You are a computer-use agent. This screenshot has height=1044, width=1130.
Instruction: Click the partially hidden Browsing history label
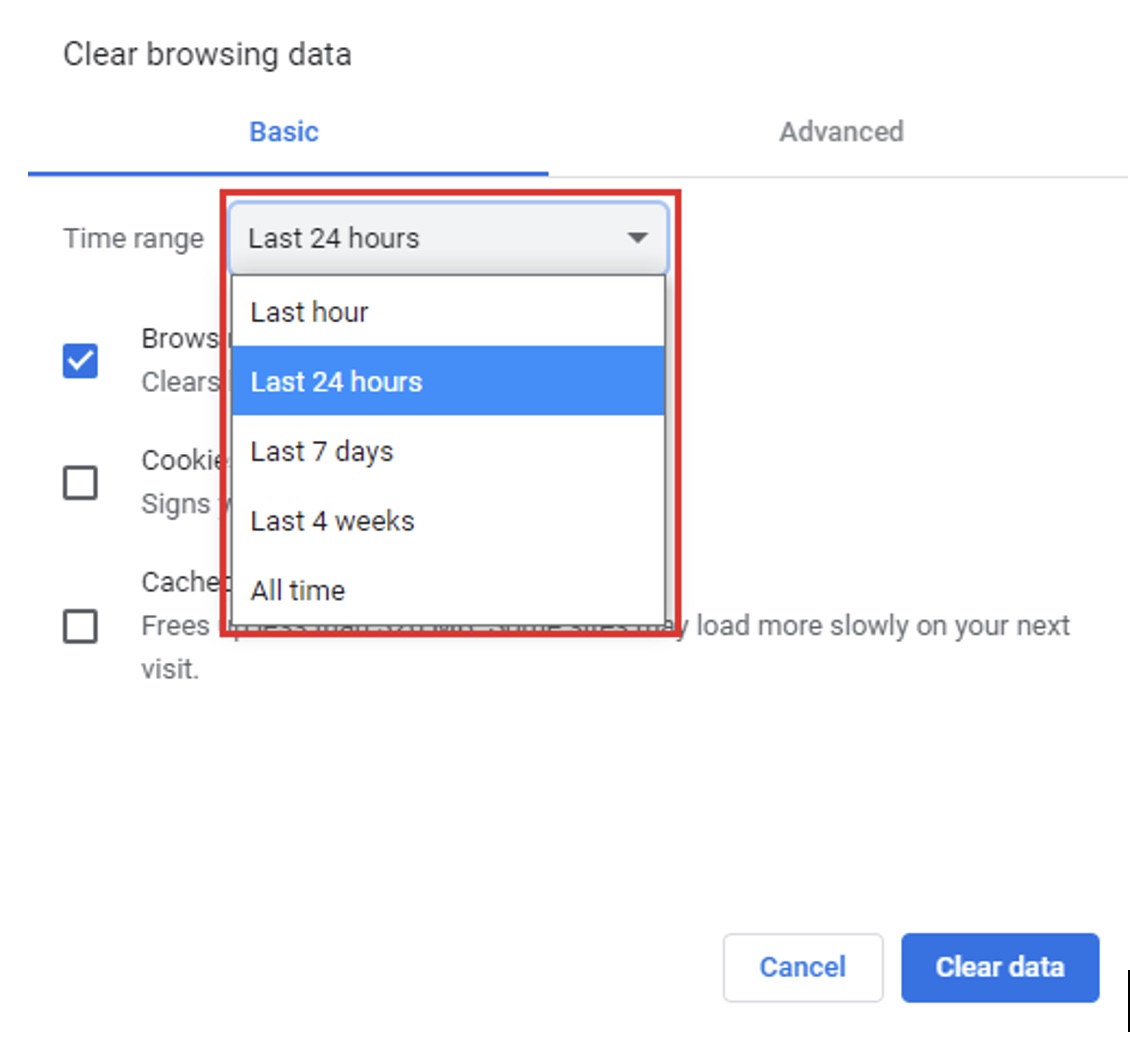[180, 339]
